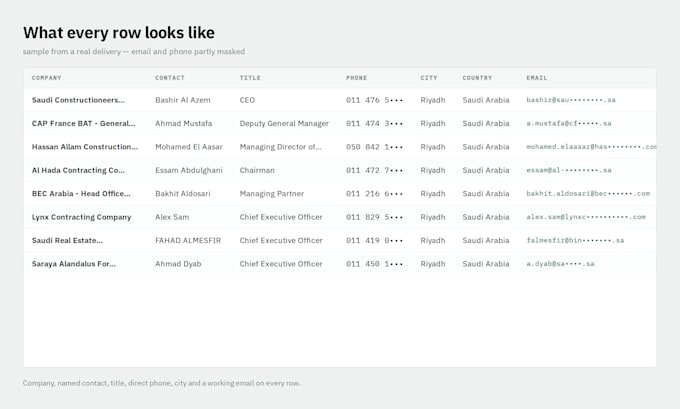
Task: Click the a.dyab@sa masked email
Action: (x=560, y=264)
